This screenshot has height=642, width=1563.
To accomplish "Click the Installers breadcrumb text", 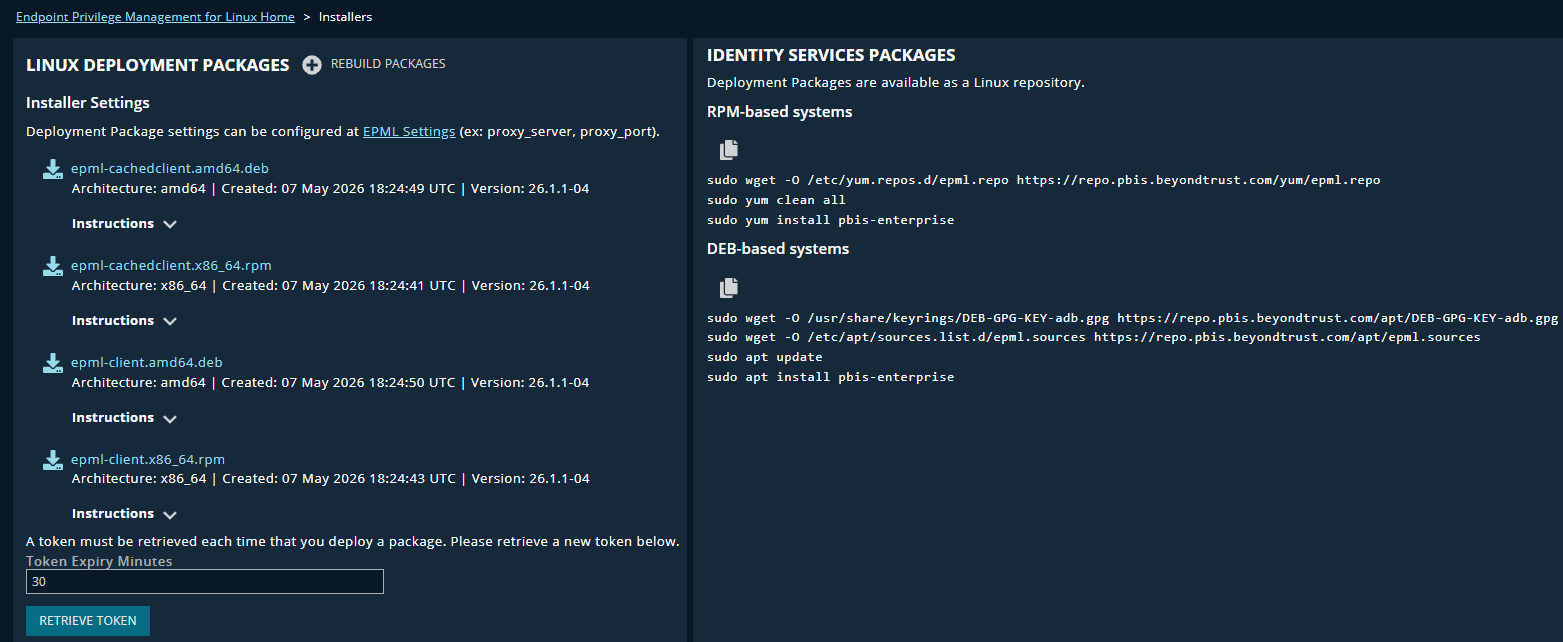I will (345, 17).
